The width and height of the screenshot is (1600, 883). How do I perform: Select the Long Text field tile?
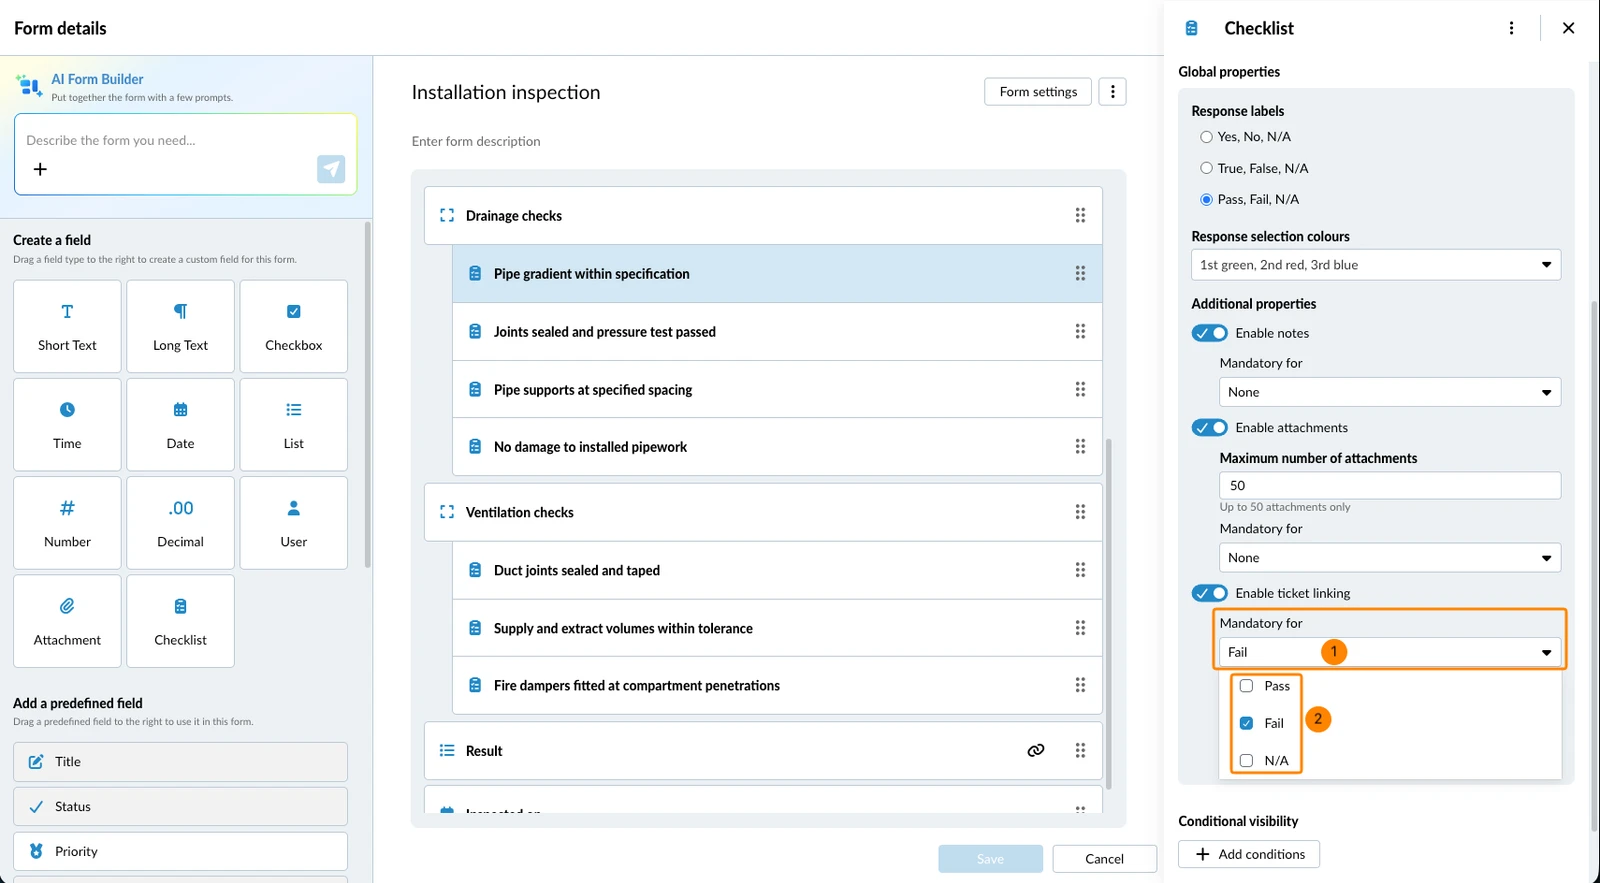(180, 326)
